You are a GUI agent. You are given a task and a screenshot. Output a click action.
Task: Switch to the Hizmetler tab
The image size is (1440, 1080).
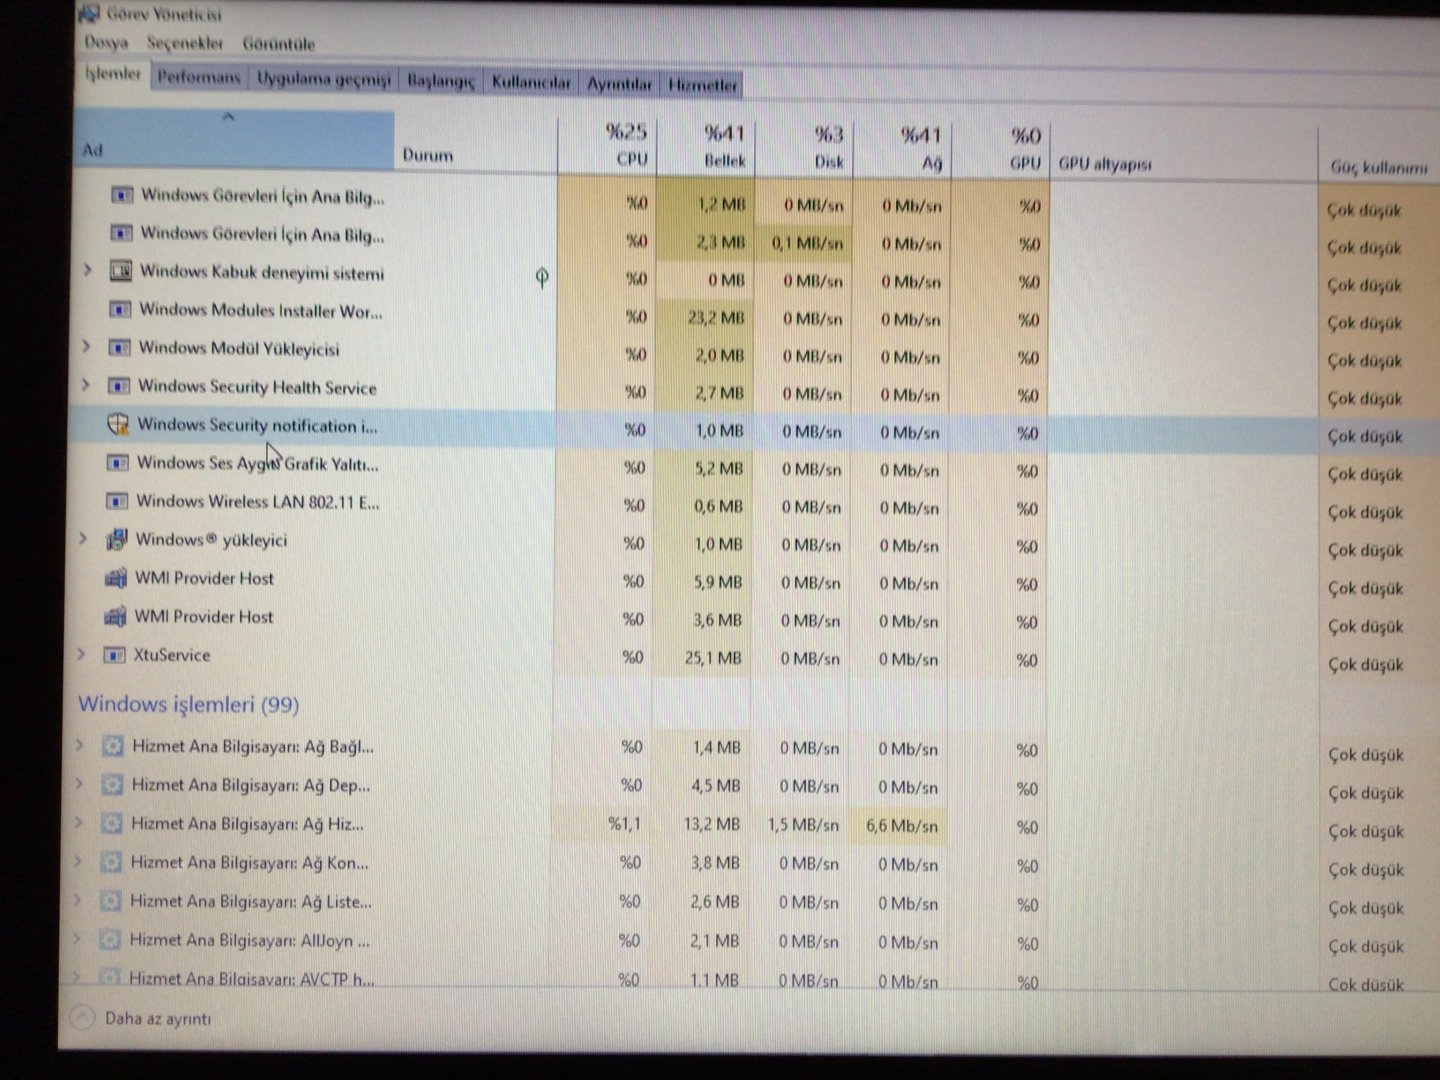(x=703, y=86)
